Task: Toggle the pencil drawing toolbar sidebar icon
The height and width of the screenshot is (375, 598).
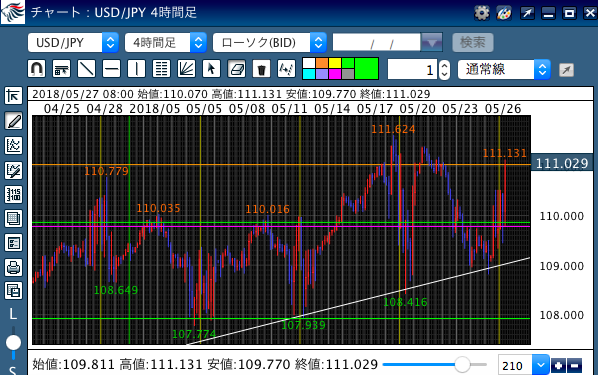Action: pyautogui.click(x=13, y=121)
